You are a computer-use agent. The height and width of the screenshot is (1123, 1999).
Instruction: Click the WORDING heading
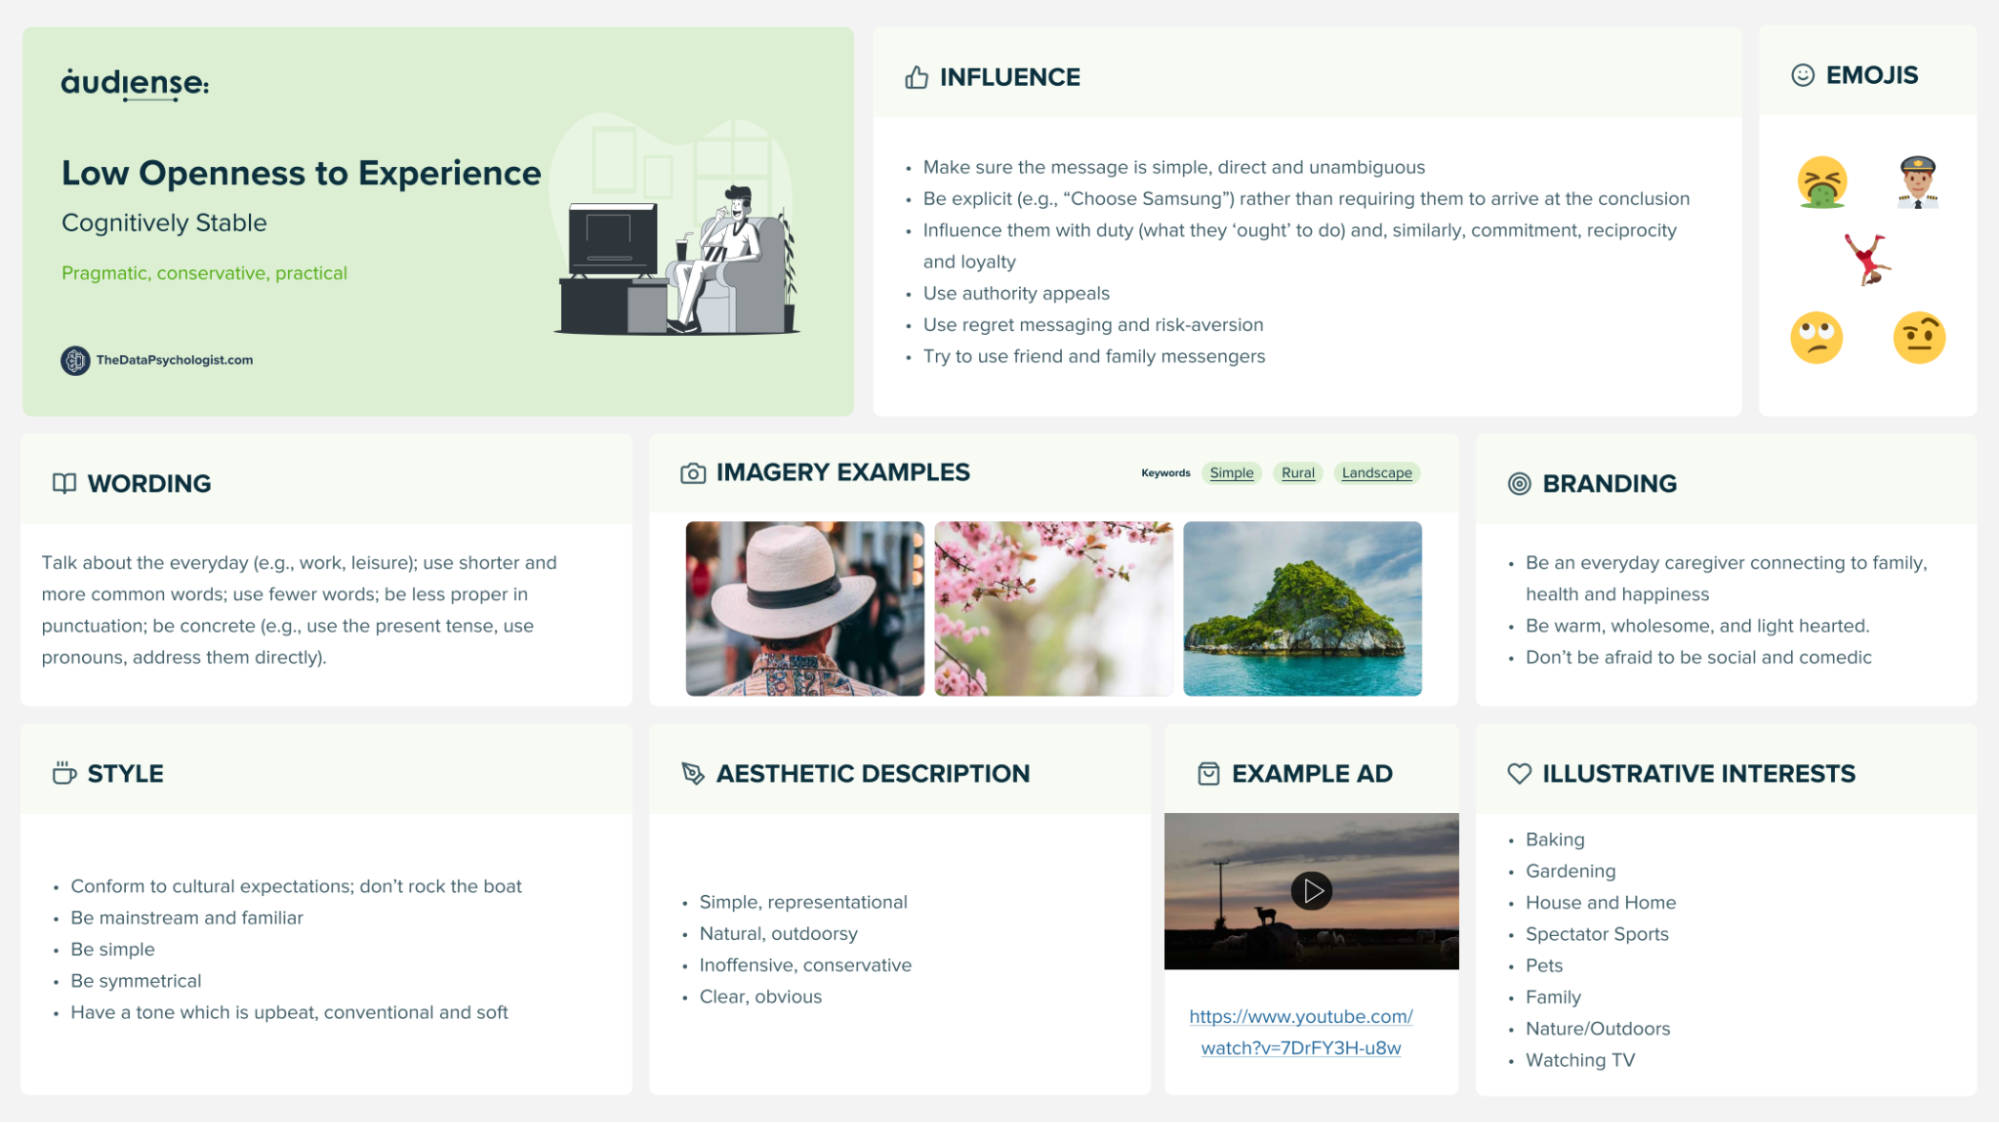149,484
